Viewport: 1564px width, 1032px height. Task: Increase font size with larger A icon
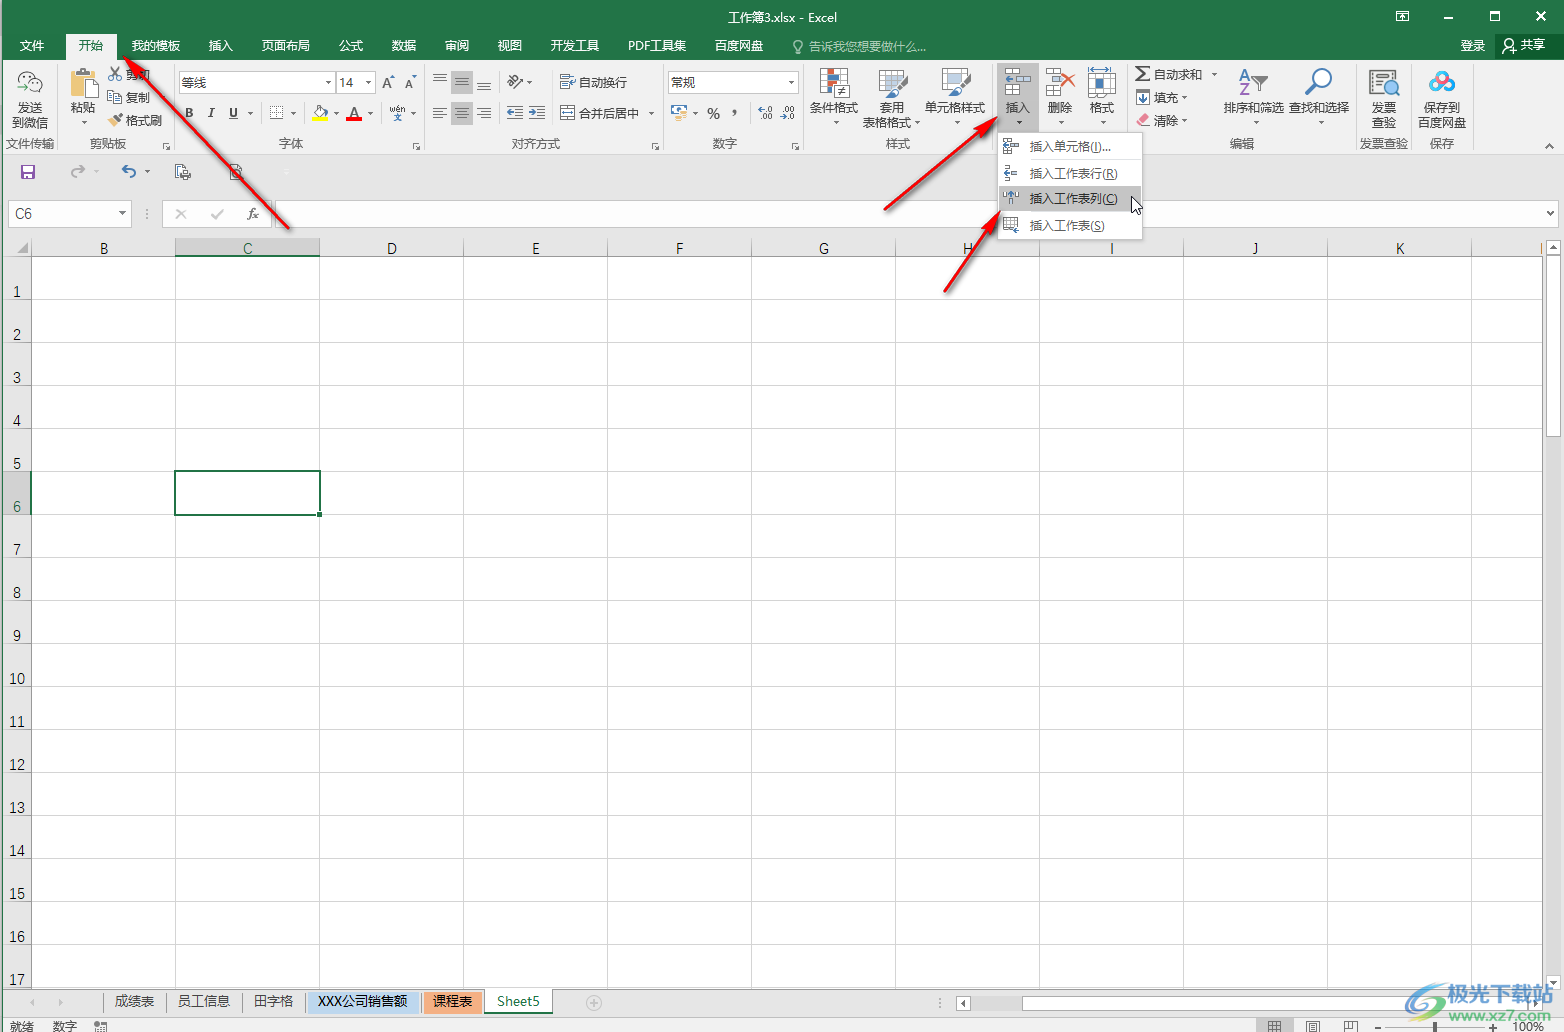388,82
